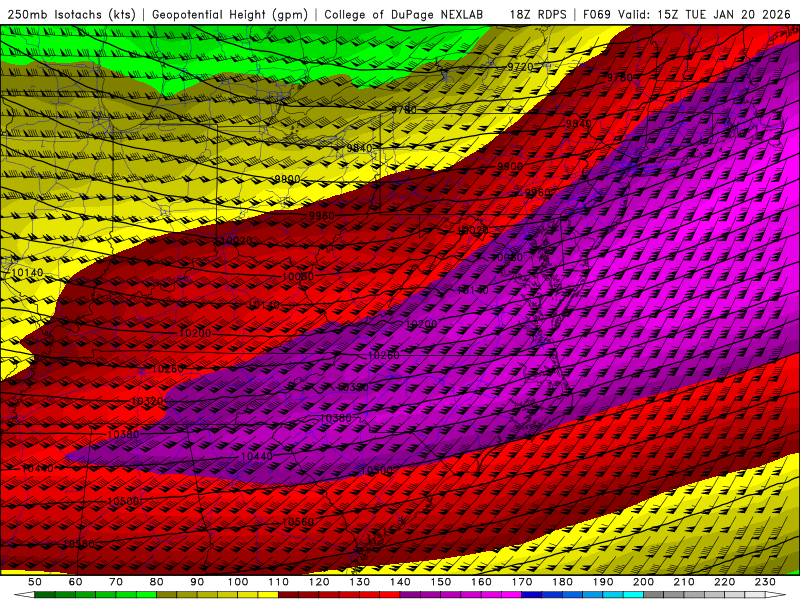Select the 120 value on the color scale
Screen dimensions: 800x600
(x=319, y=582)
